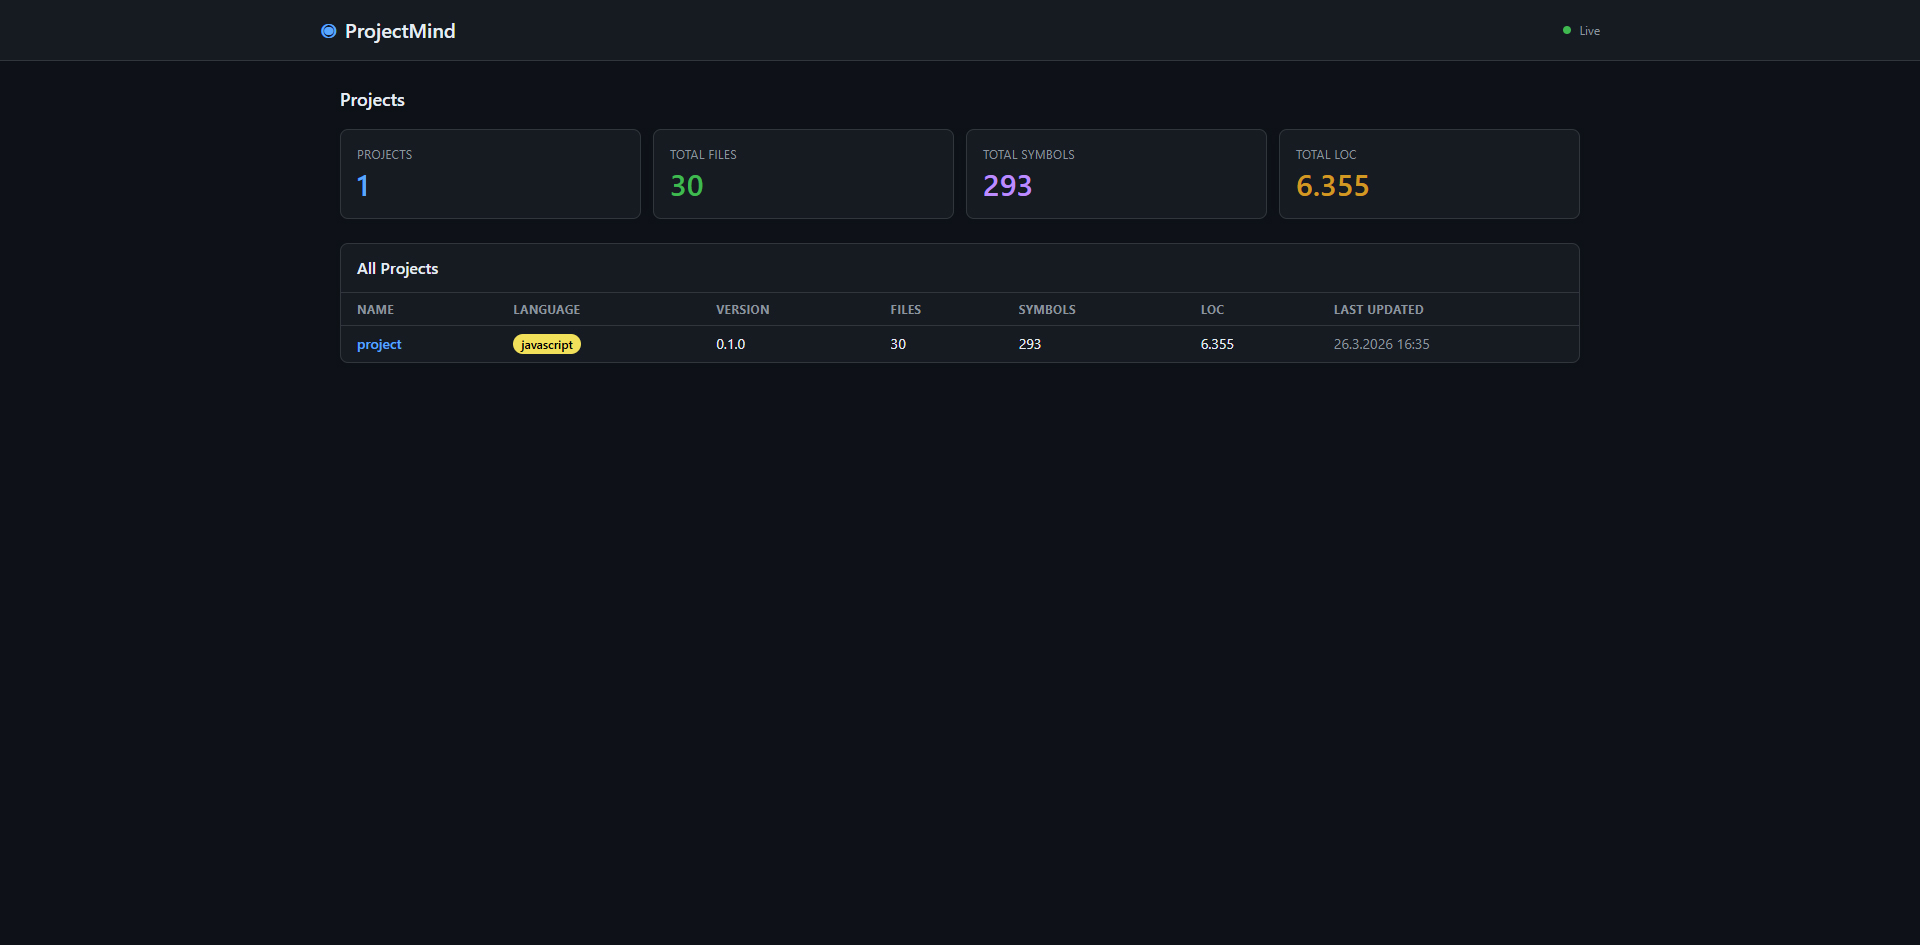Image resolution: width=1920 pixels, height=945 pixels.
Task: Select the Total Symbols stat card
Action: (1116, 174)
